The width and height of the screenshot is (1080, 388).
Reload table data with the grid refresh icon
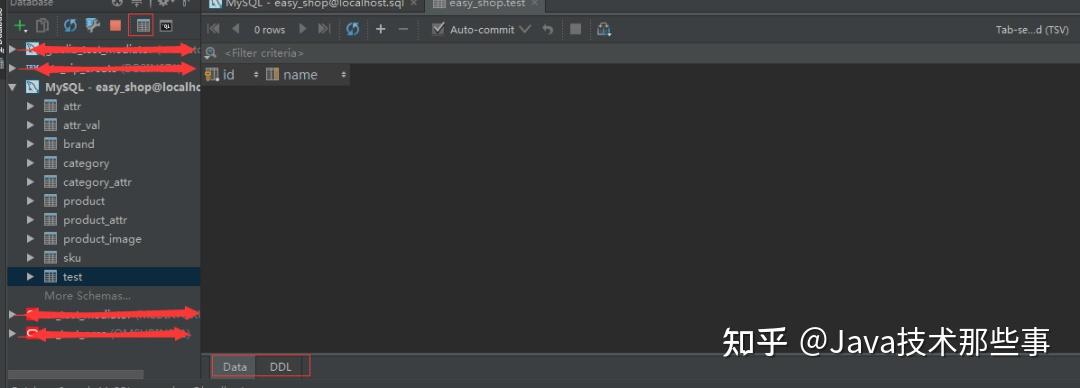pos(353,29)
